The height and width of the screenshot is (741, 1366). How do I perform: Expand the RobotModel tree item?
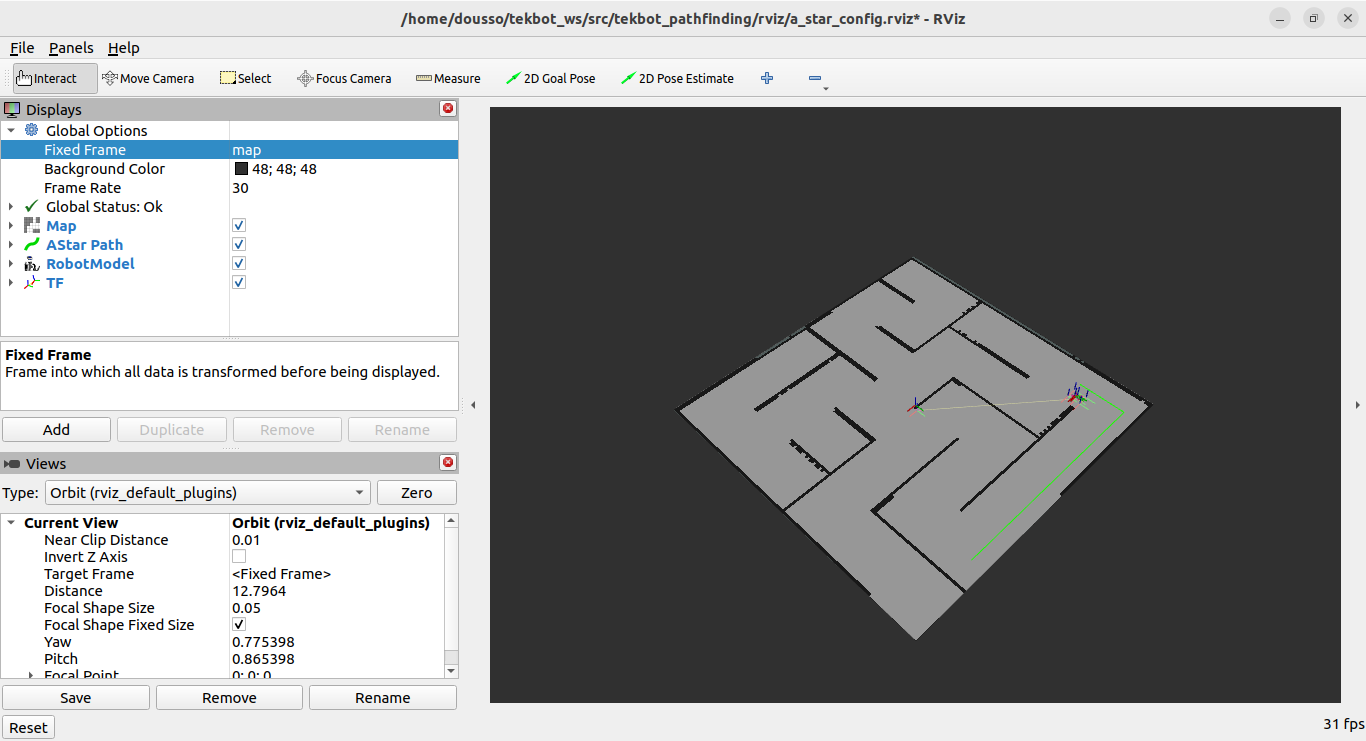[x=11, y=264]
